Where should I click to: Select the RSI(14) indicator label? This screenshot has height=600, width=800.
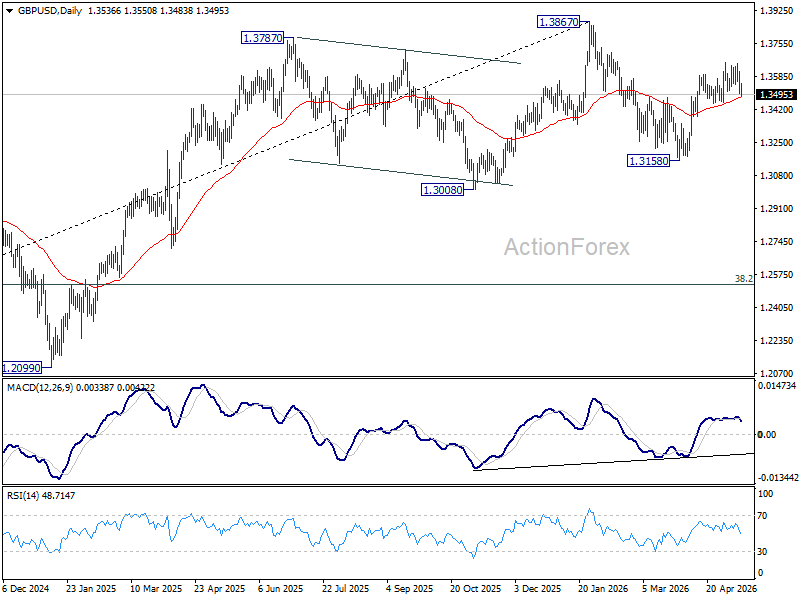tap(24, 495)
